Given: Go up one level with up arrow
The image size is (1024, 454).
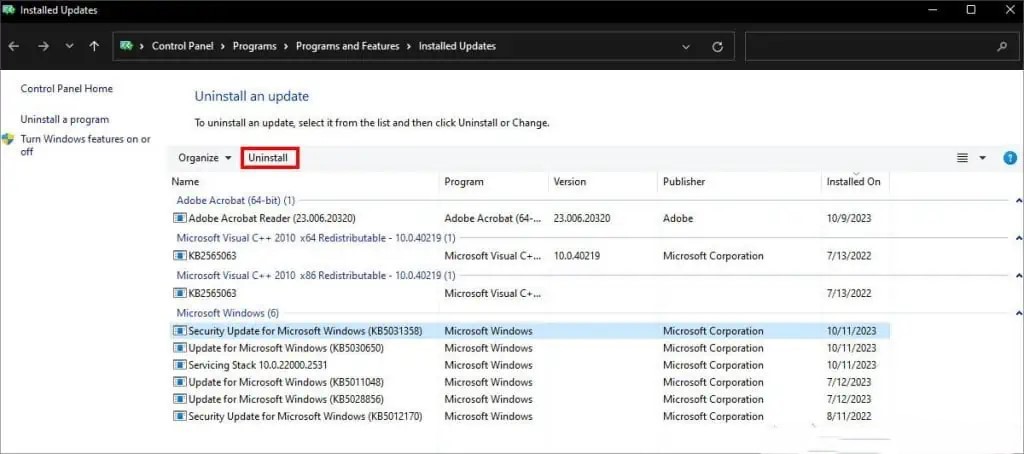Looking at the screenshot, I should 94,46.
